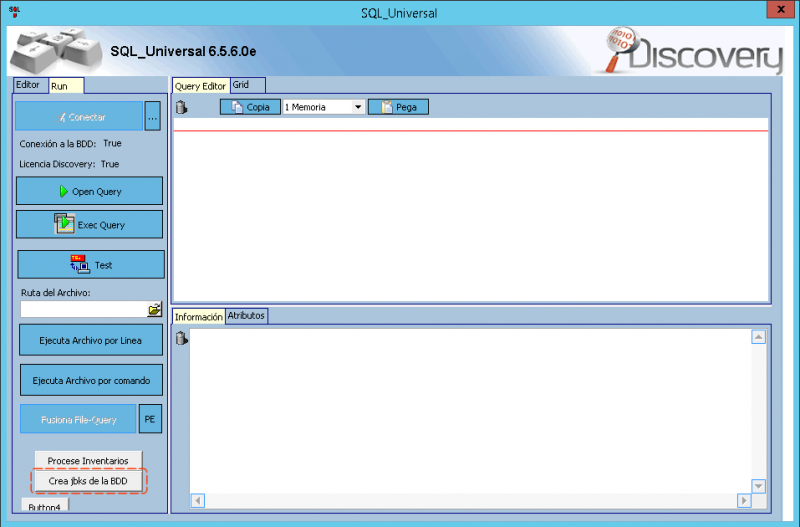Image resolution: width=800 pixels, height=527 pixels.
Task: Click inside the Información output area
Action: tap(469, 411)
